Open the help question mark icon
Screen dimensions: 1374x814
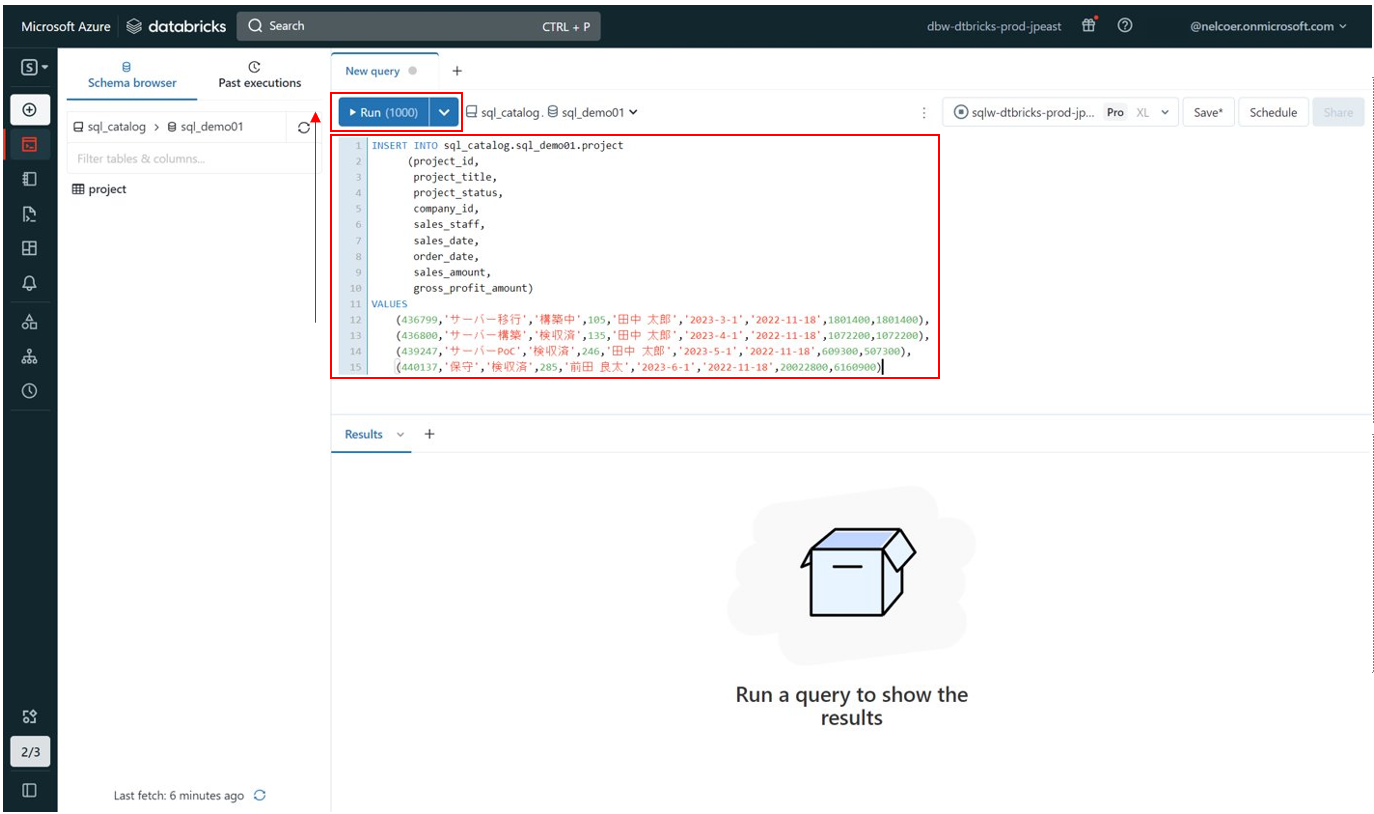click(x=1125, y=26)
